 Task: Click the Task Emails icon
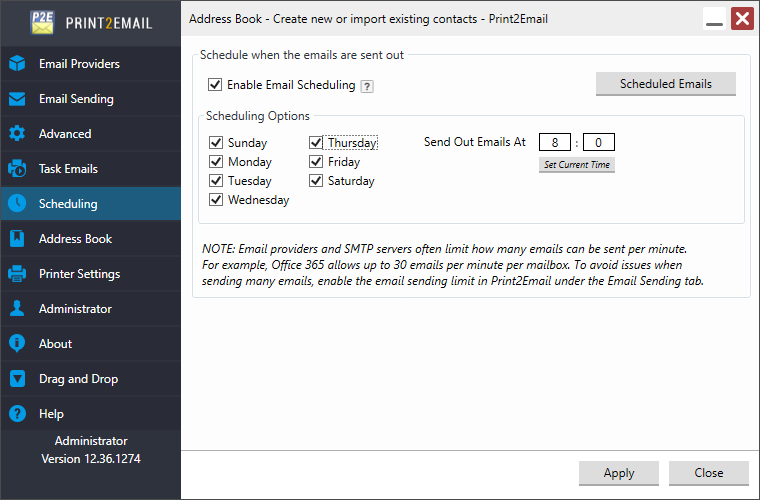(17, 169)
